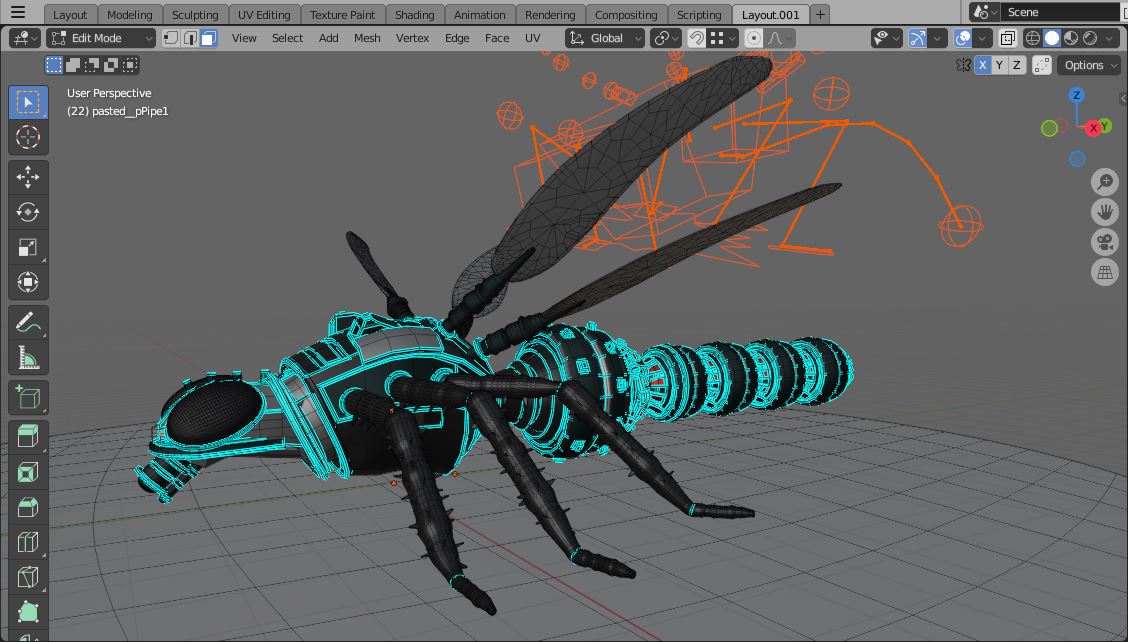Open the editor type dropdown
The image size is (1128, 642).
click(24, 38)
